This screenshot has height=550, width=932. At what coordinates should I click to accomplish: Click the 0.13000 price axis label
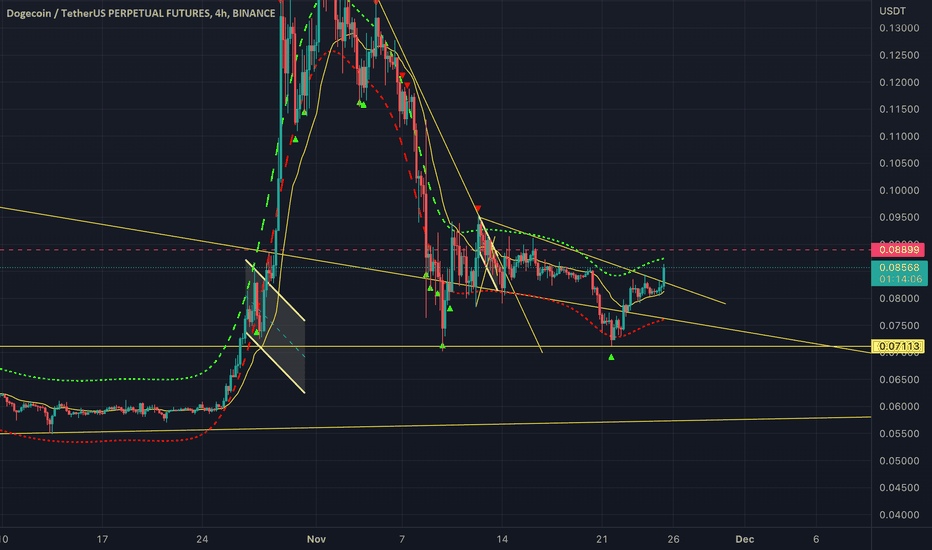(x=899, y=28)
